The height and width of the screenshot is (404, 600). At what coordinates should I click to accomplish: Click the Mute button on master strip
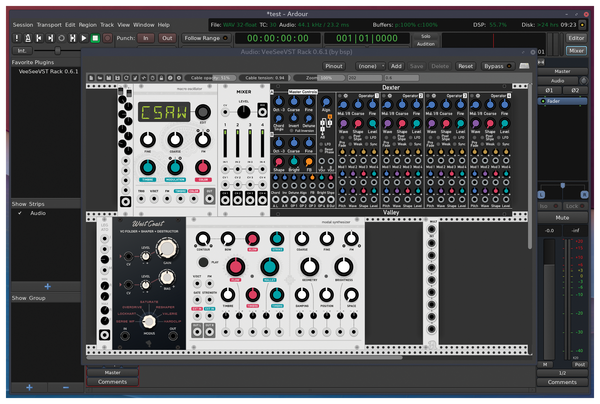click(x=562, y=218)
